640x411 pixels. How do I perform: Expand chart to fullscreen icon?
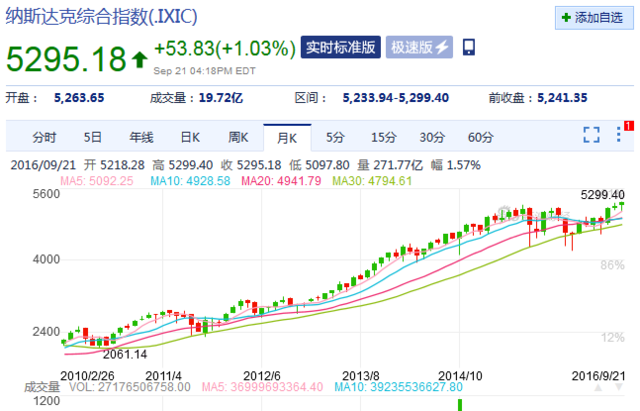[591, 135]
